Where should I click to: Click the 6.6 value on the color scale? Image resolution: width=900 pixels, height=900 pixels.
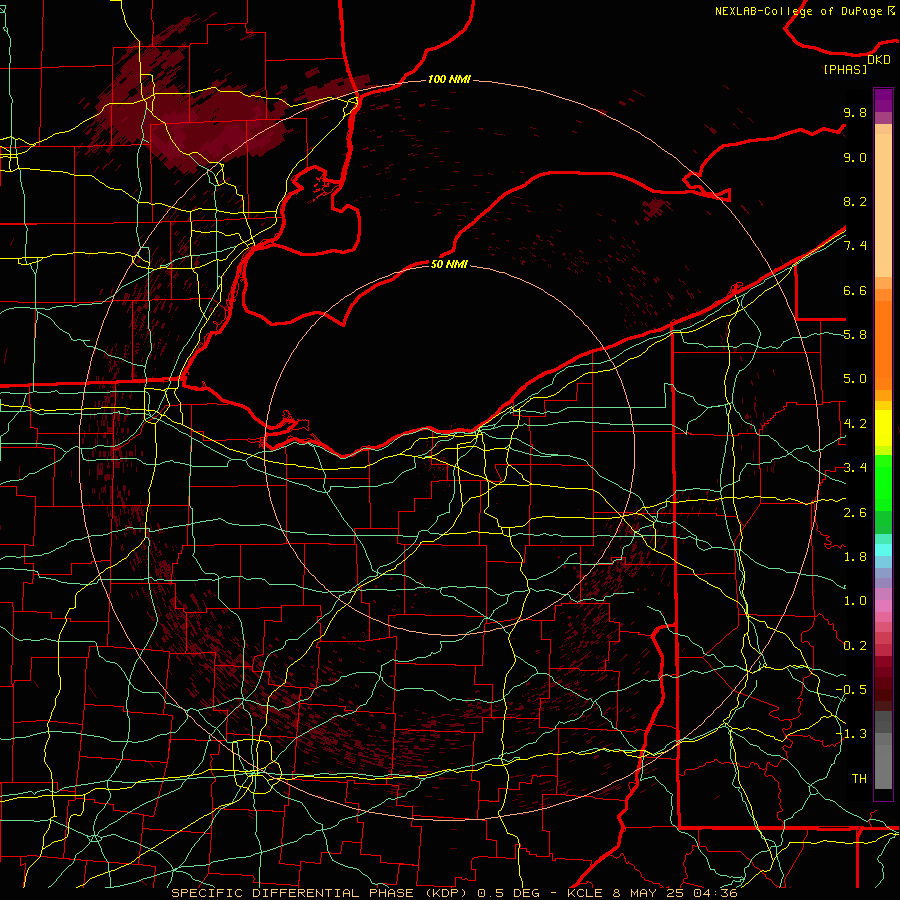pyautogui.click(x=855, y=290)
